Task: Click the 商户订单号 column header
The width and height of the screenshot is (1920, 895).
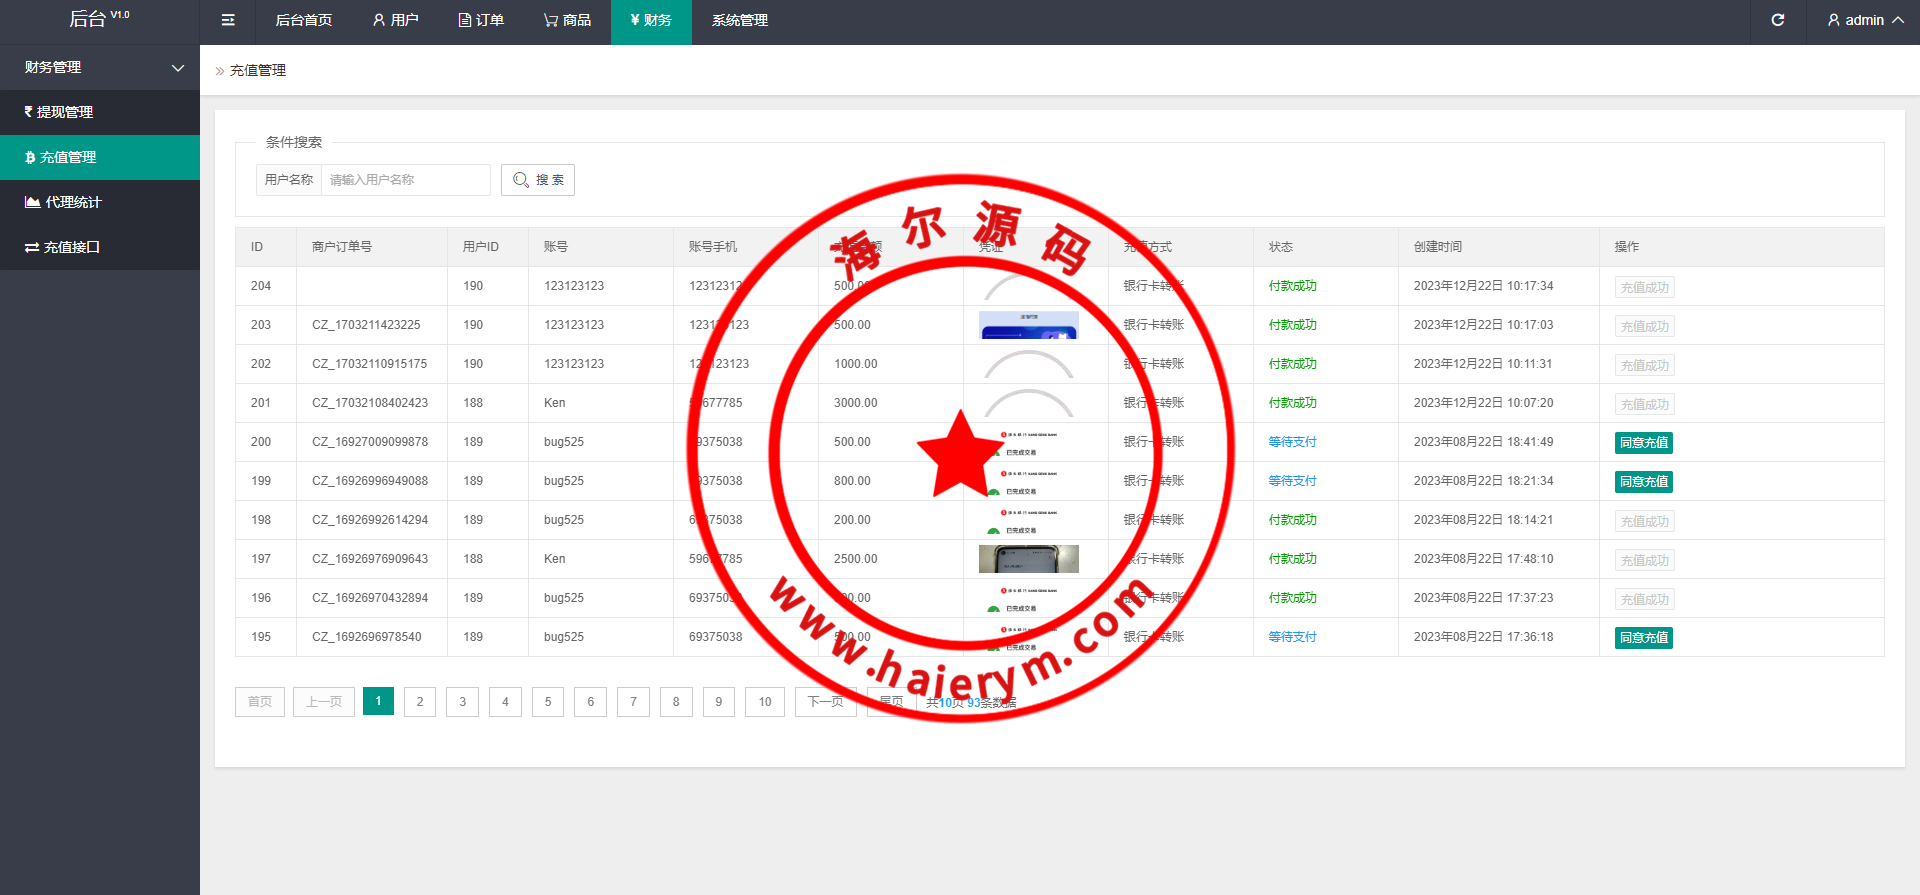Action: [x=342, y=247]
